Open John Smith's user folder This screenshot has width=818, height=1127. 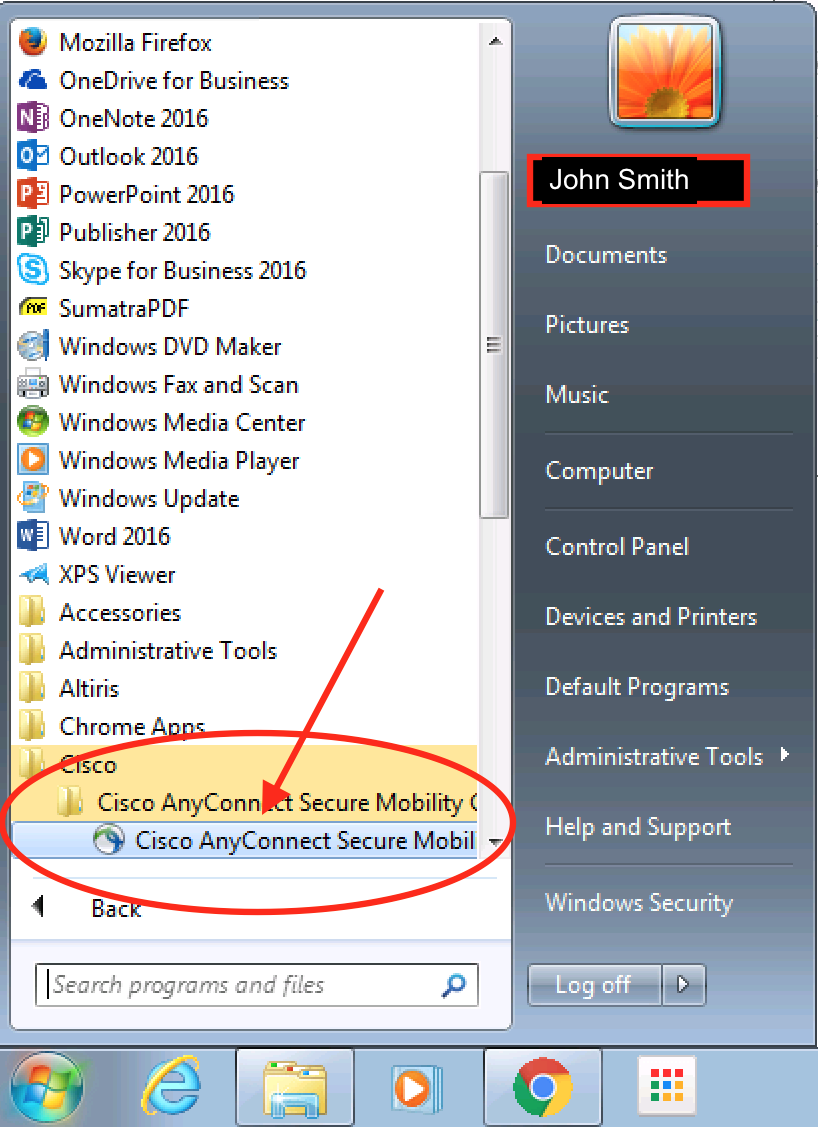pos(638,180)
